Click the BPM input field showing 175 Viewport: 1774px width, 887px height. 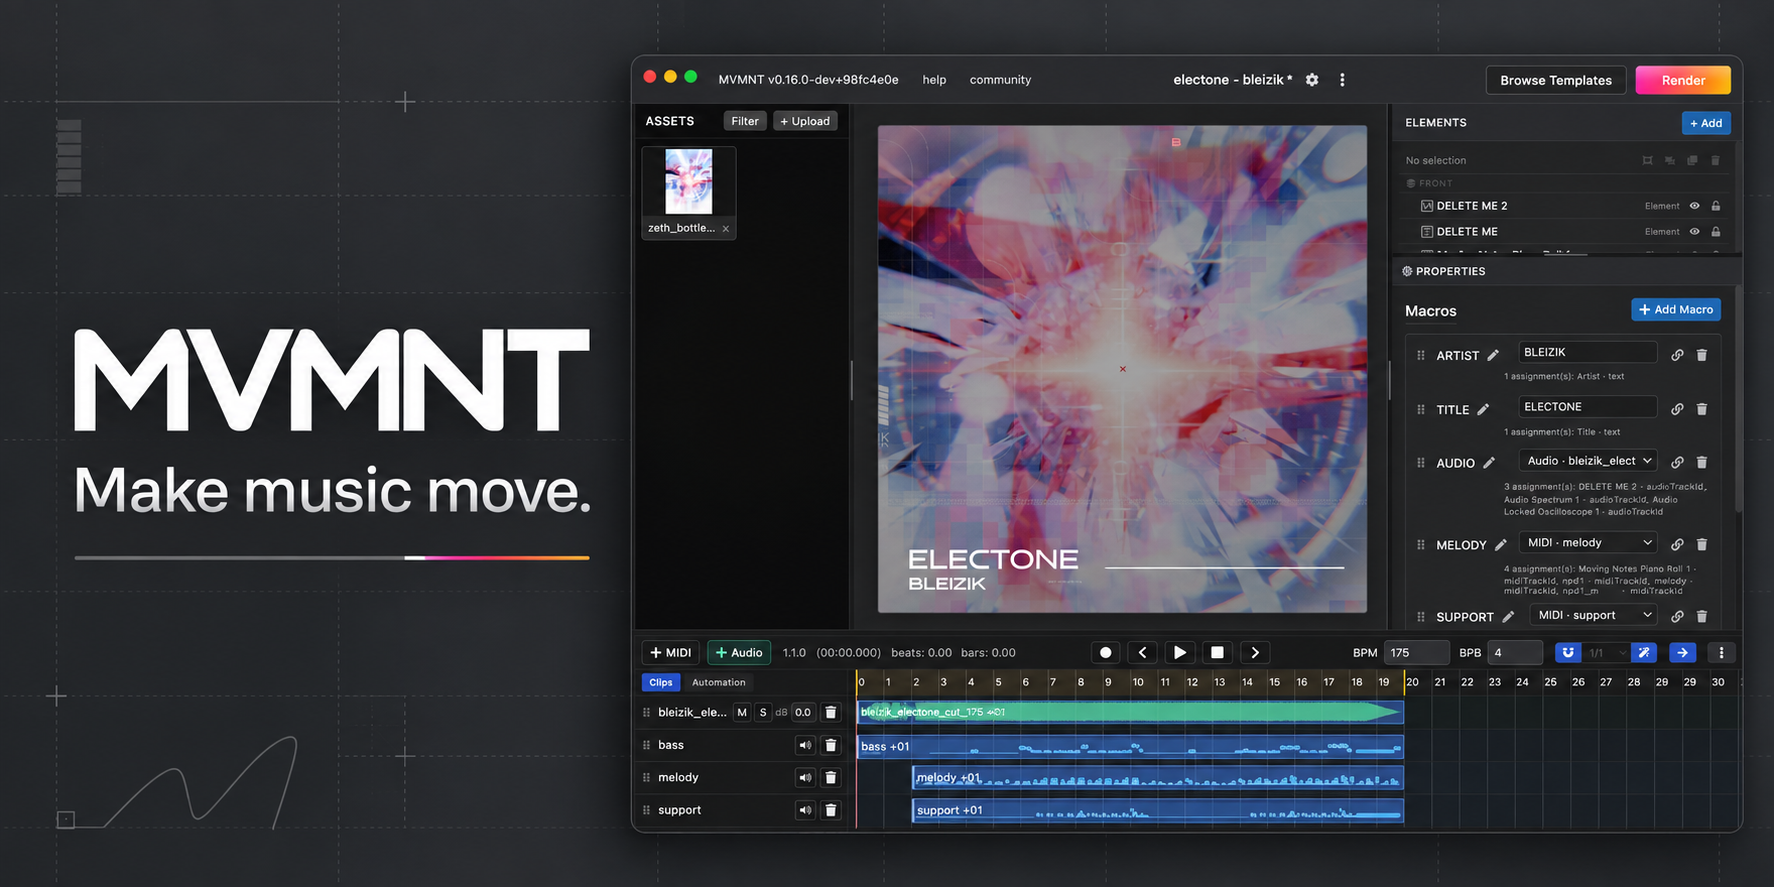[1416, 653]
